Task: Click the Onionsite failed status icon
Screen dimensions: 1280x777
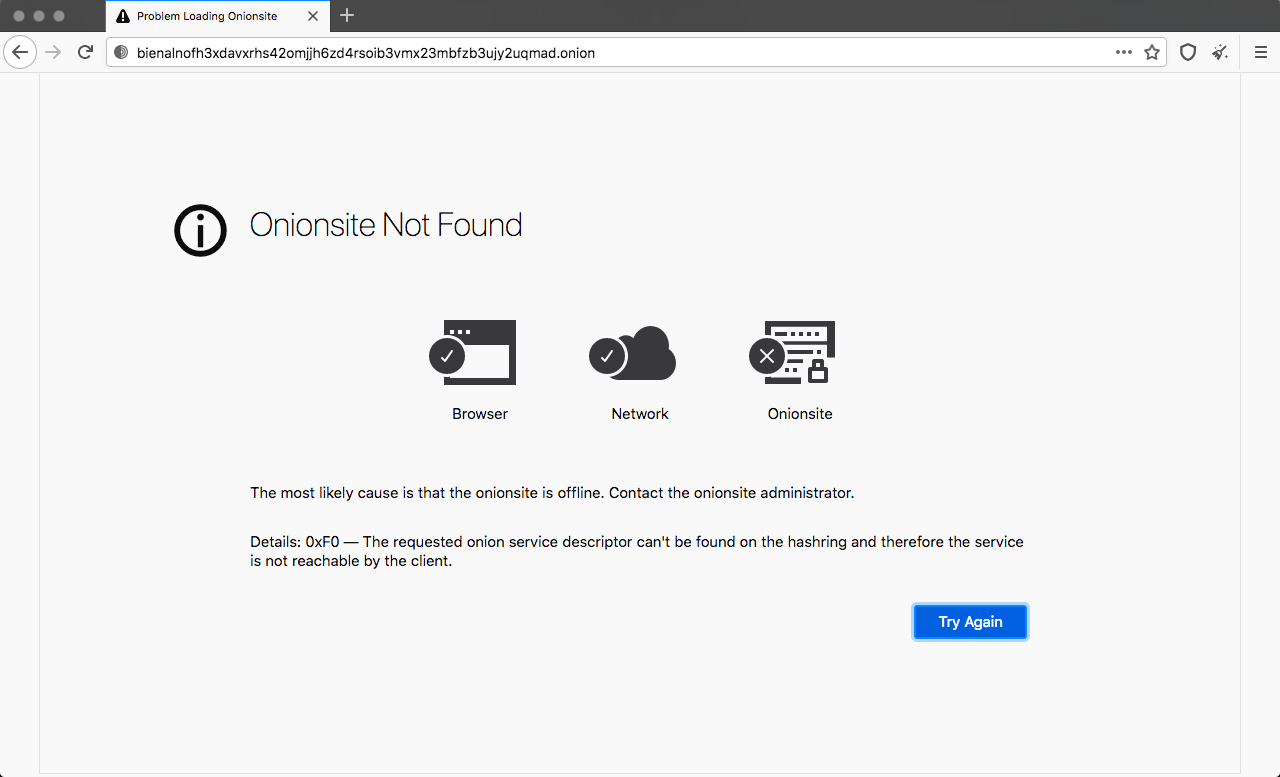Action: click(792, 352)
